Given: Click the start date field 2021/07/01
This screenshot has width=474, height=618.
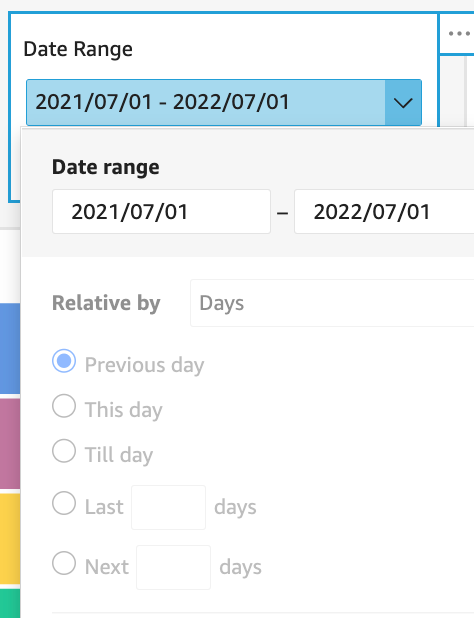Looking at the screenshot, I should 162,212.
